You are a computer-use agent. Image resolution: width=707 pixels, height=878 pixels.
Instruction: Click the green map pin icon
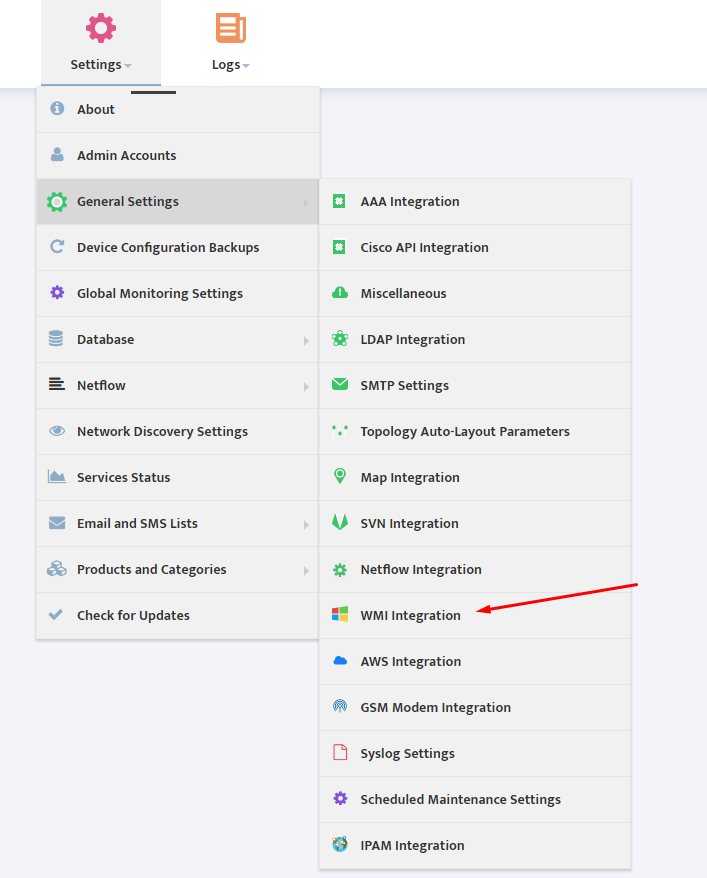tap(340, 476)
